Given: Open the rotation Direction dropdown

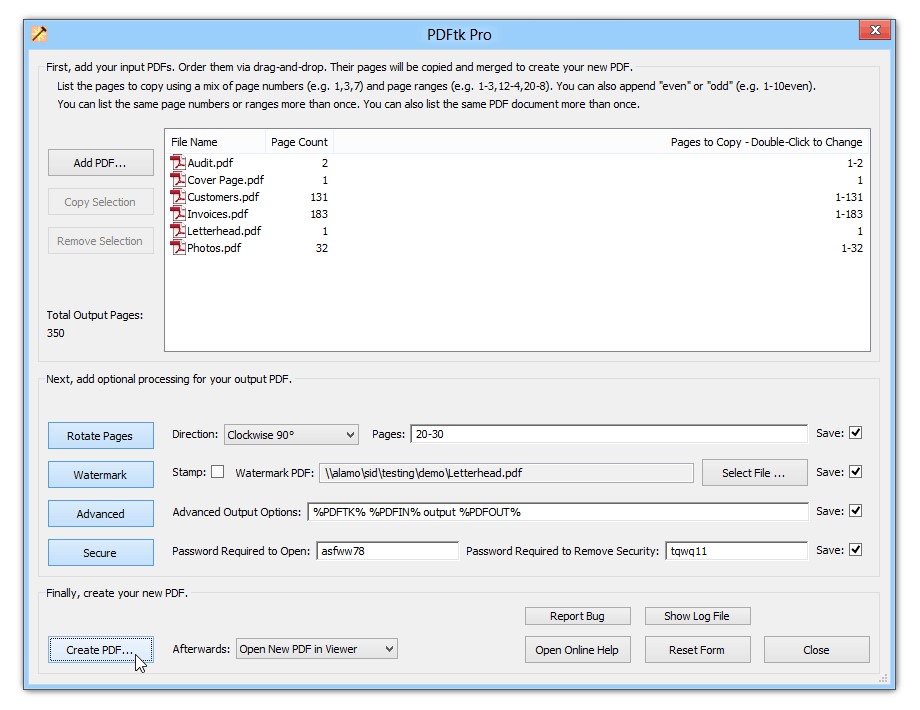Looking at the screenshot, I should [291, 435].
